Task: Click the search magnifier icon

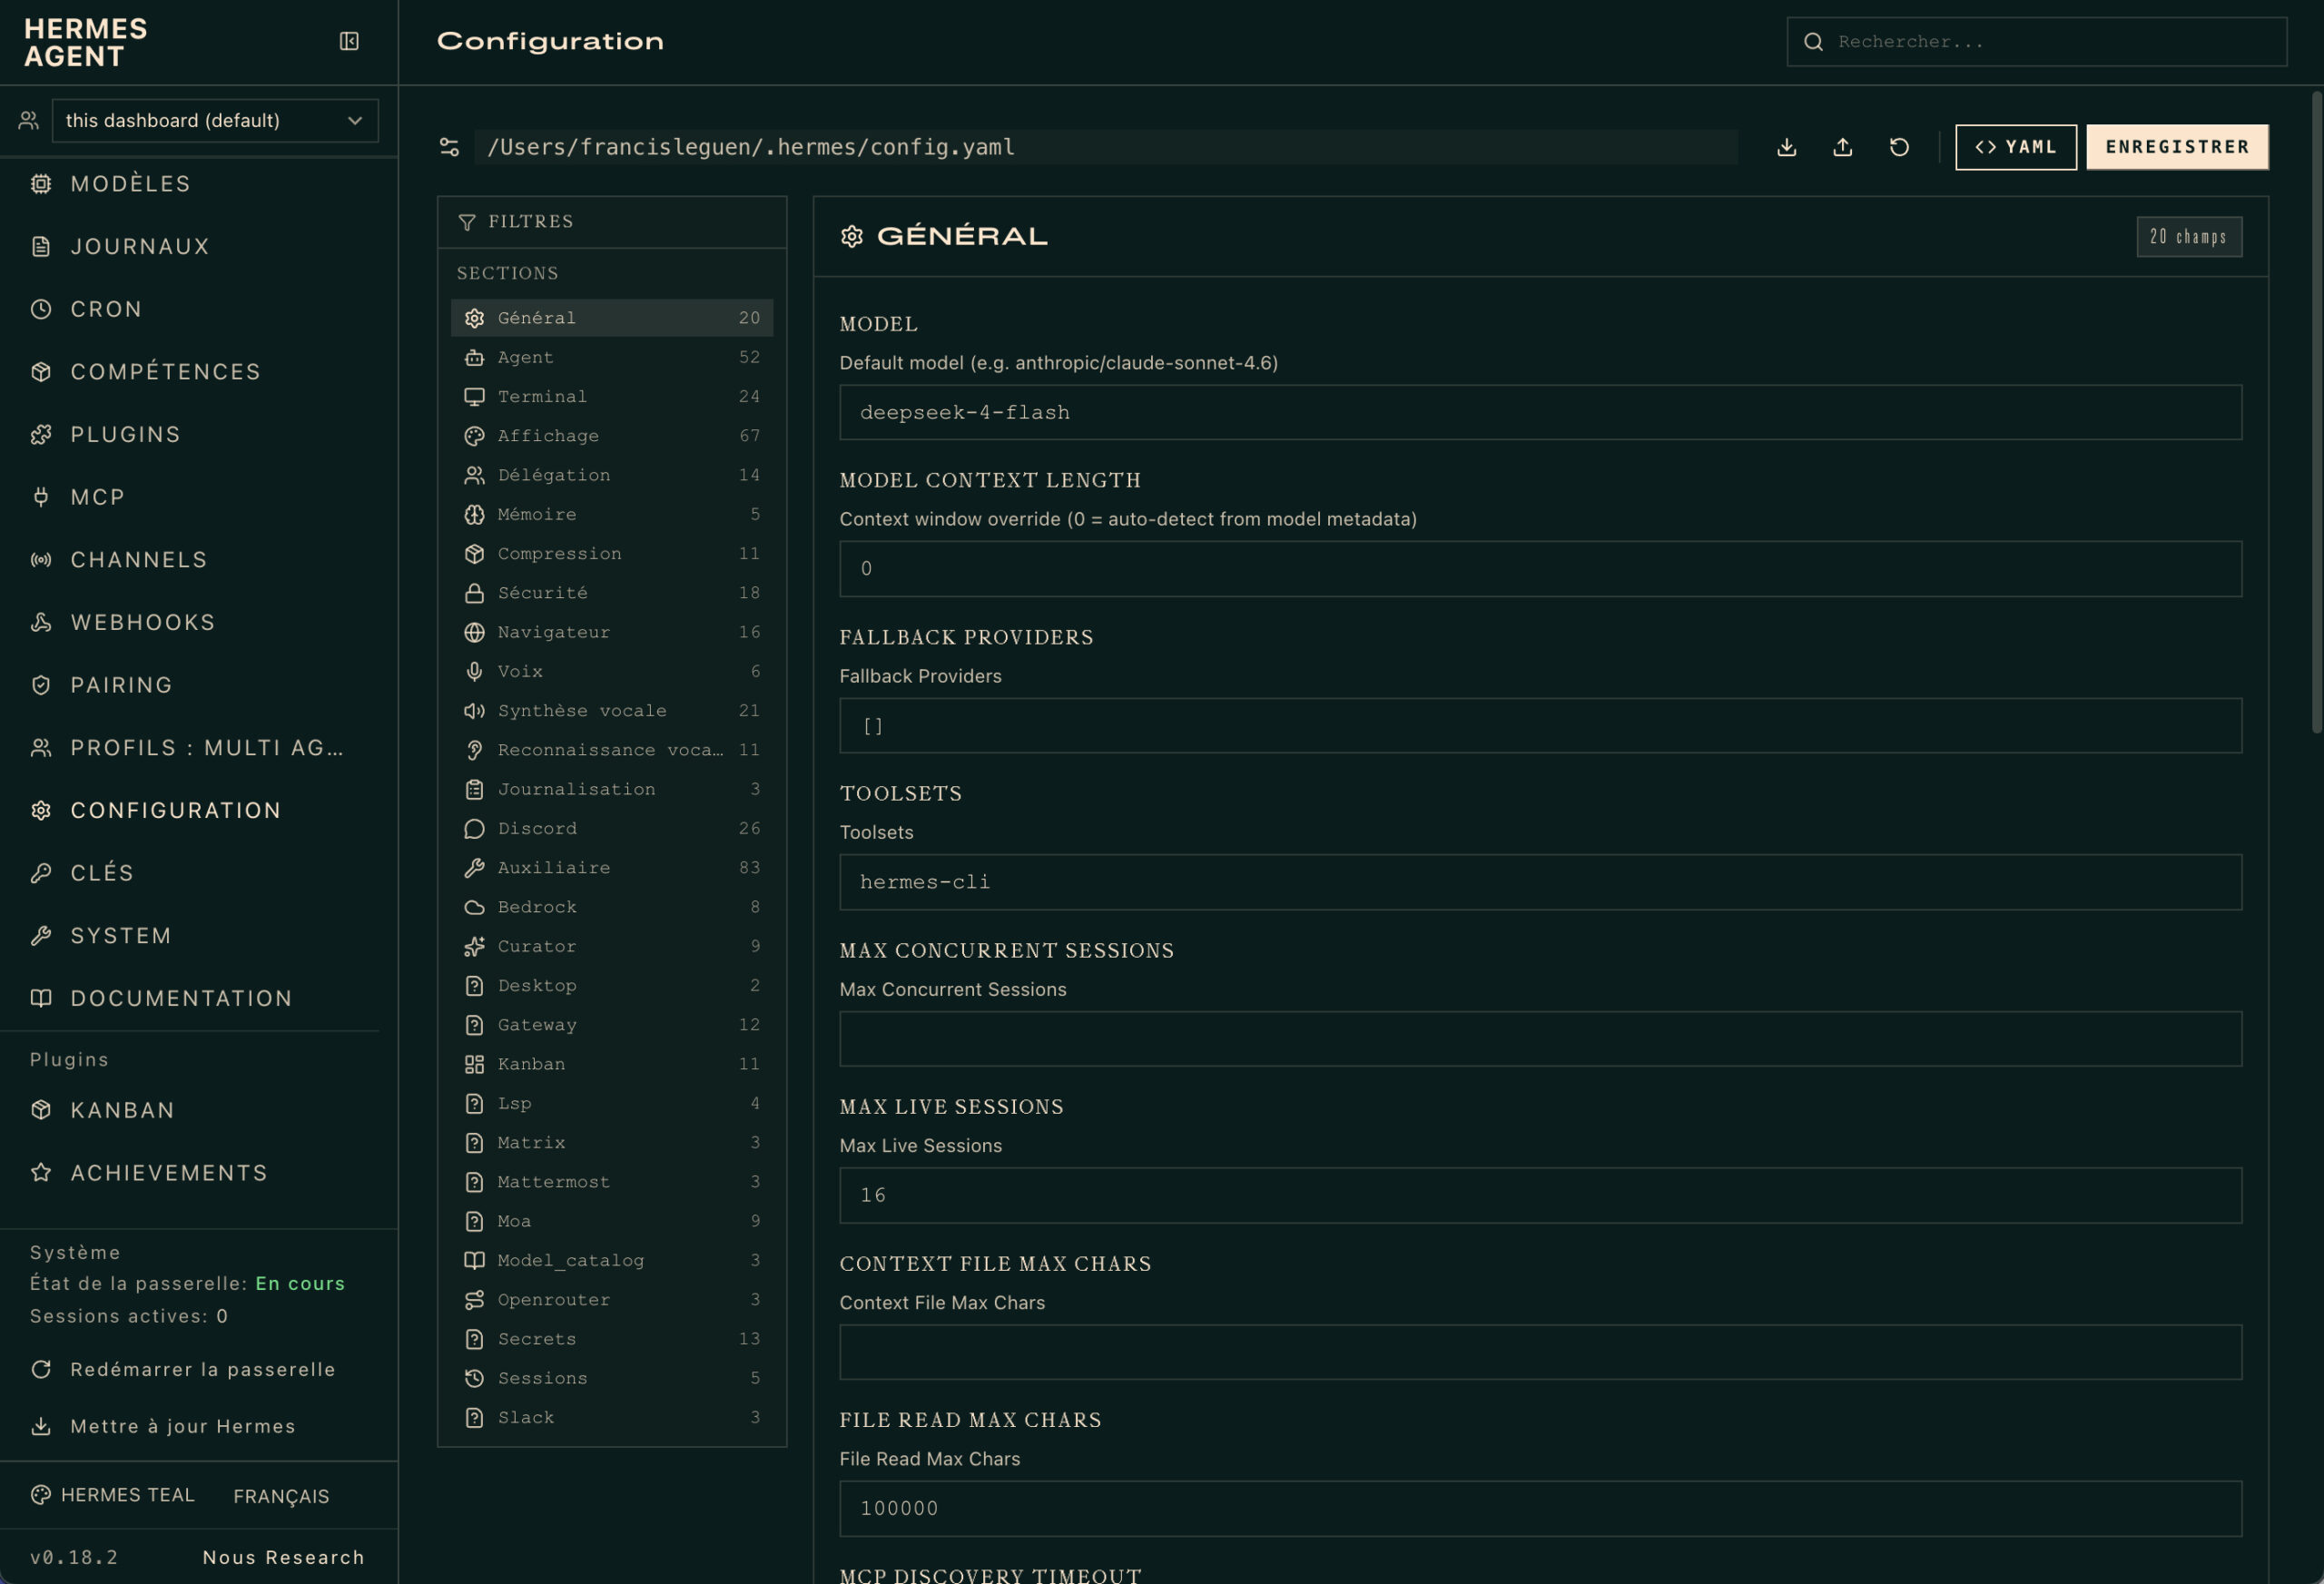Action: point(1813,42)
